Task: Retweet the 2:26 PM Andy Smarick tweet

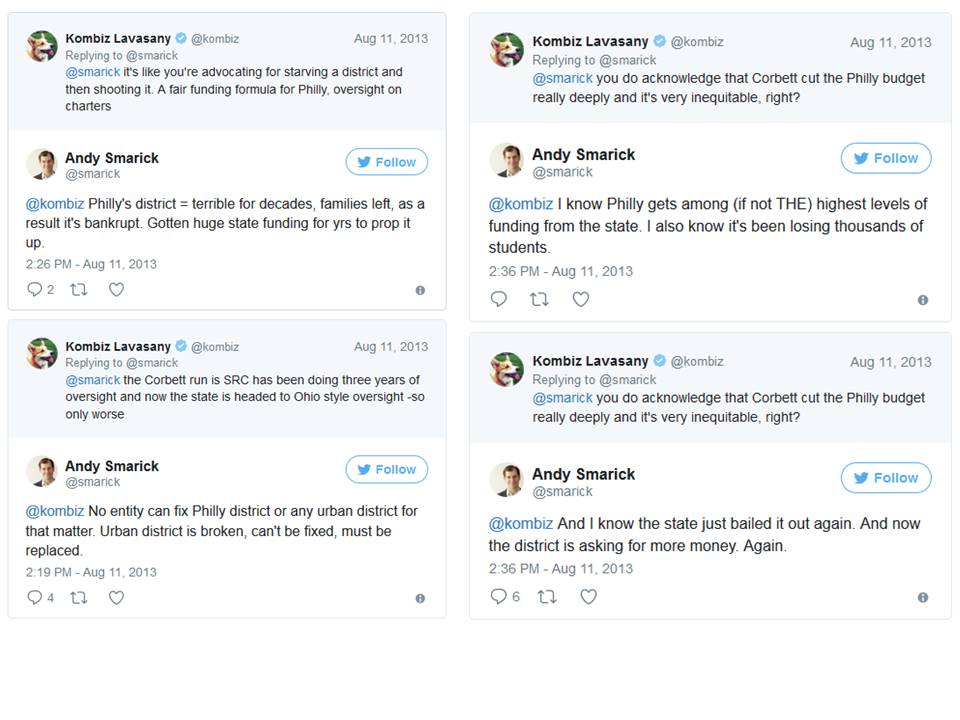Action: pyautogui.click(x=78, y=289)
